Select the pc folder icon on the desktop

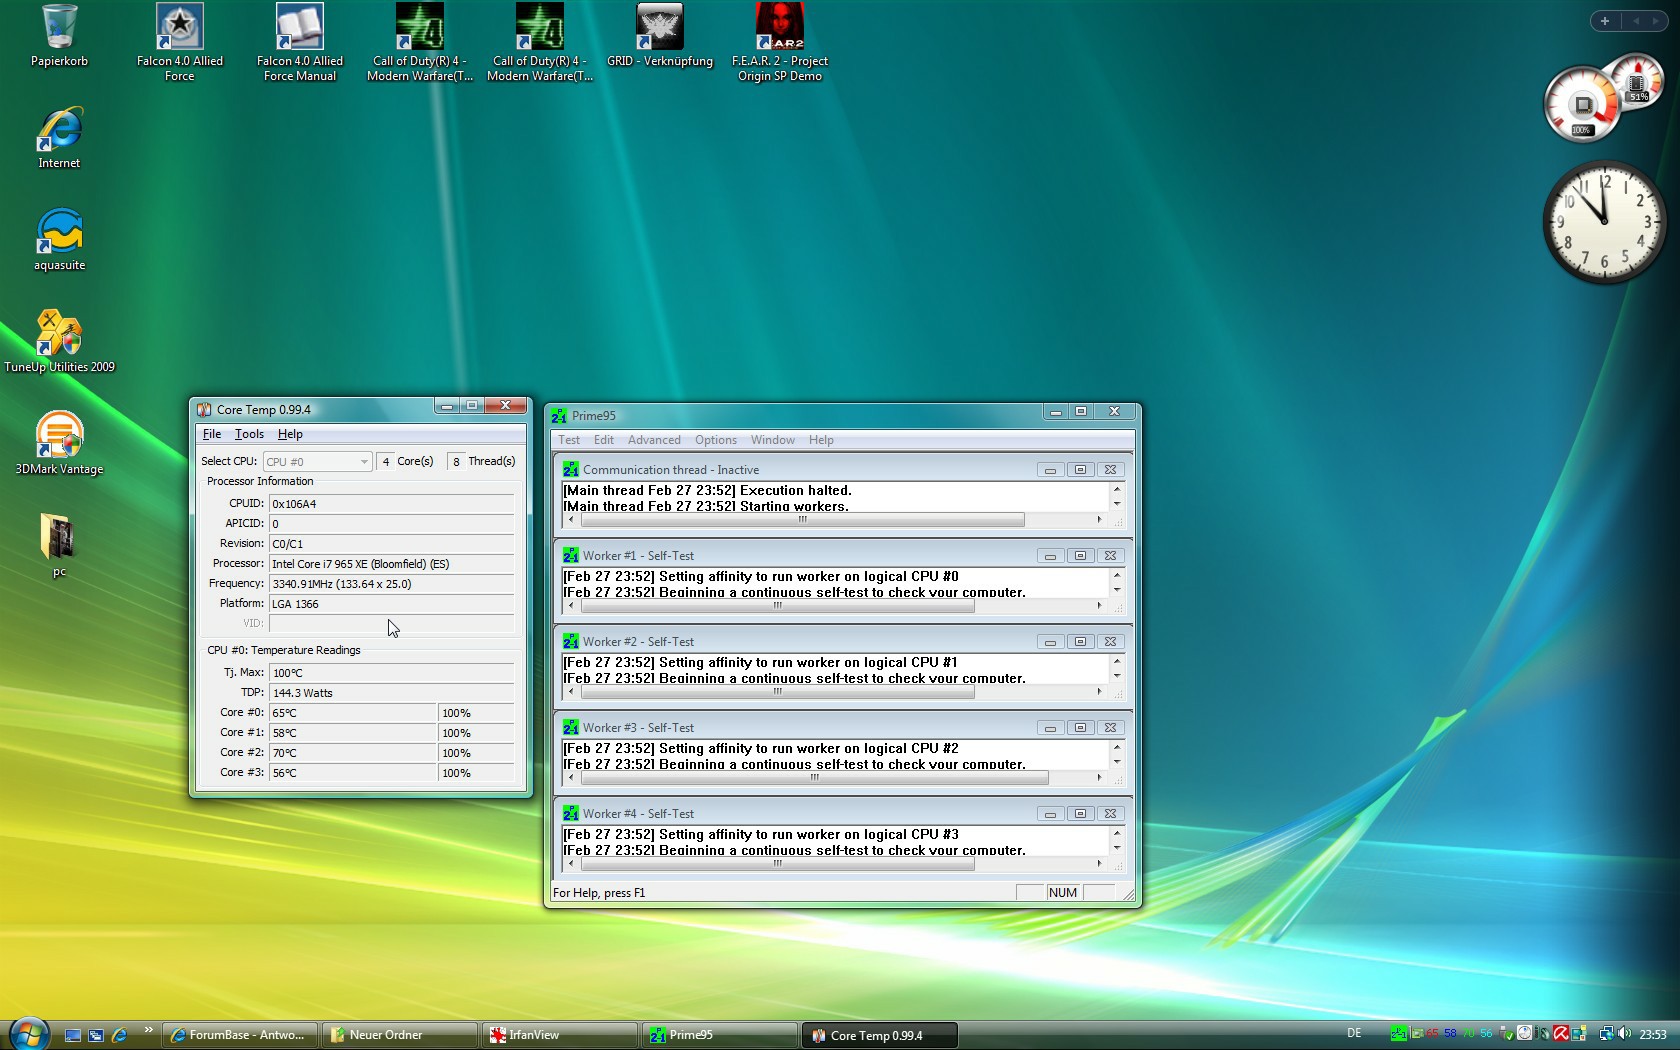pyautogui.click(x=59, y=545)
